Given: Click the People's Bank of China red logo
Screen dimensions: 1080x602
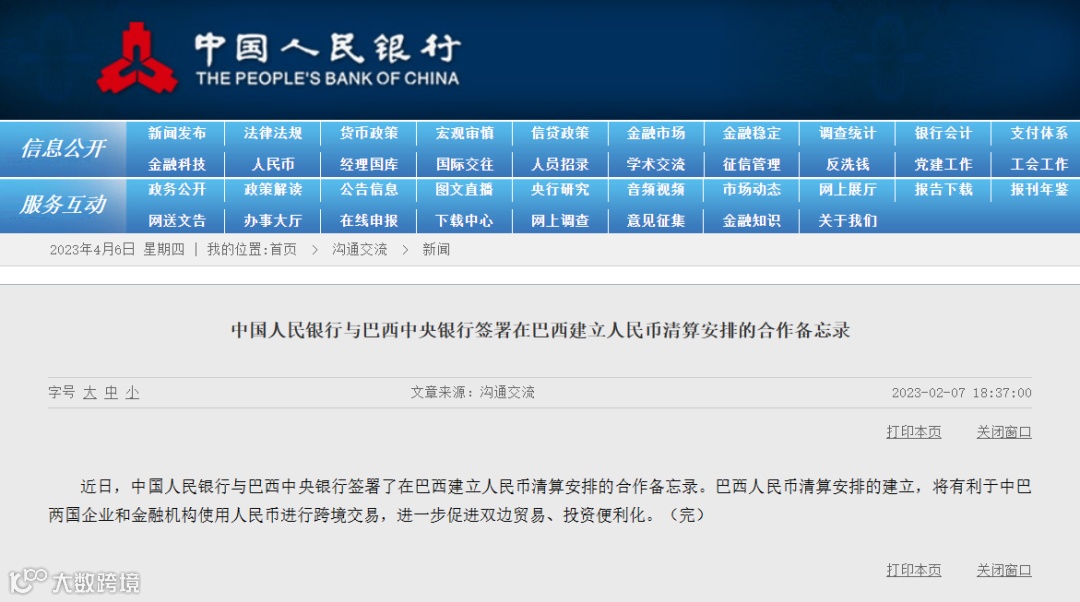Looking at the screenshot, I should point(137,59).
